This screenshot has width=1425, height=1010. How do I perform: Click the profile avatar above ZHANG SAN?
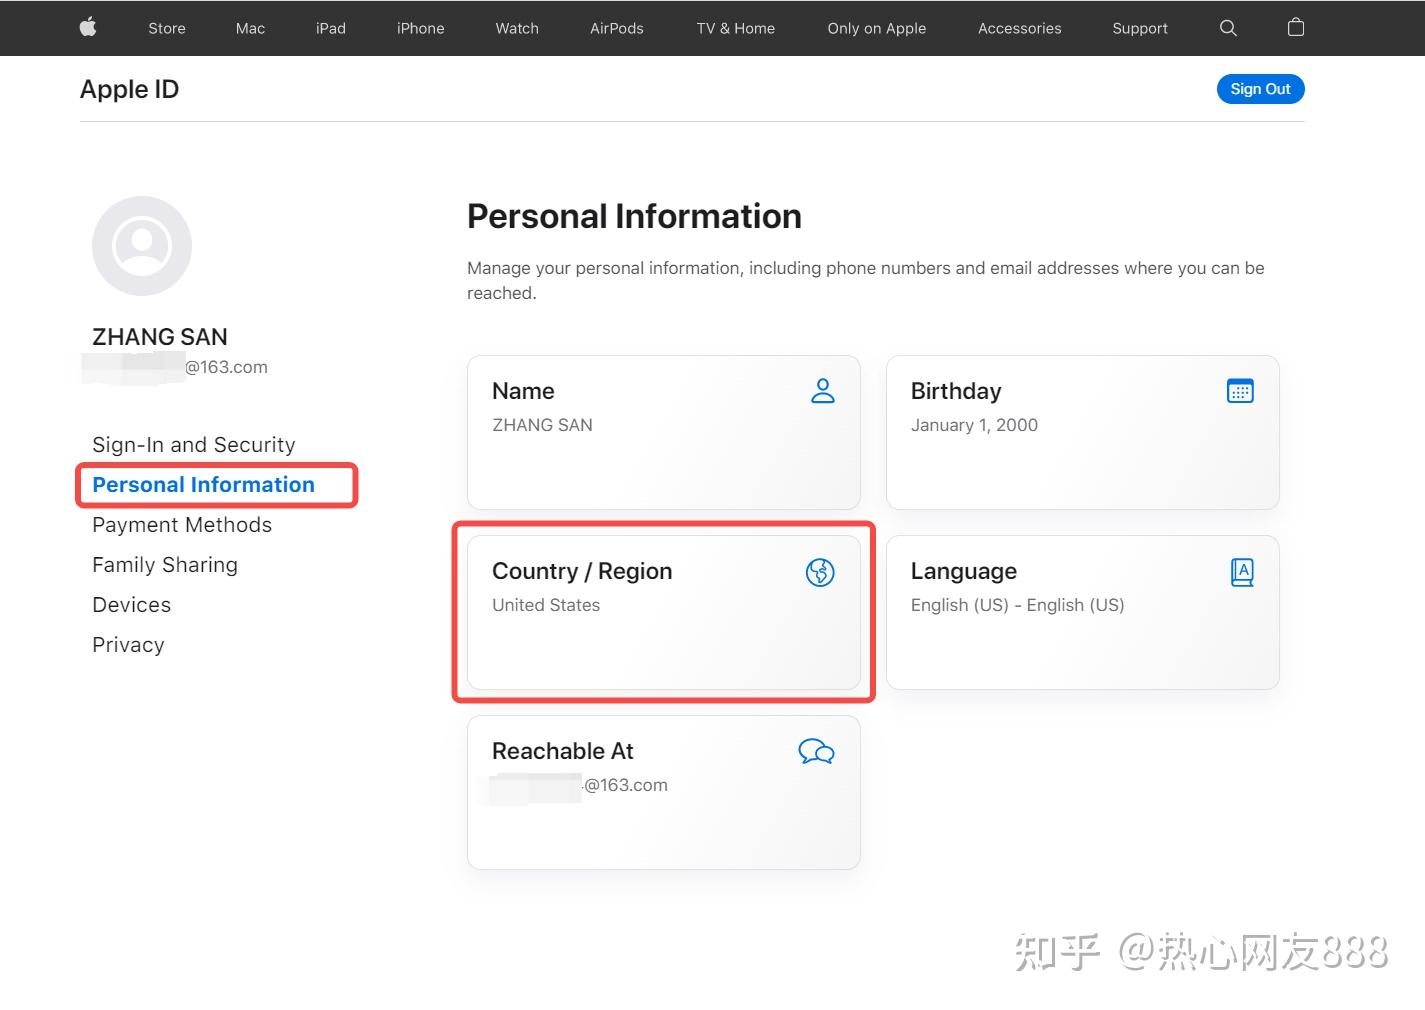point(142,245)
